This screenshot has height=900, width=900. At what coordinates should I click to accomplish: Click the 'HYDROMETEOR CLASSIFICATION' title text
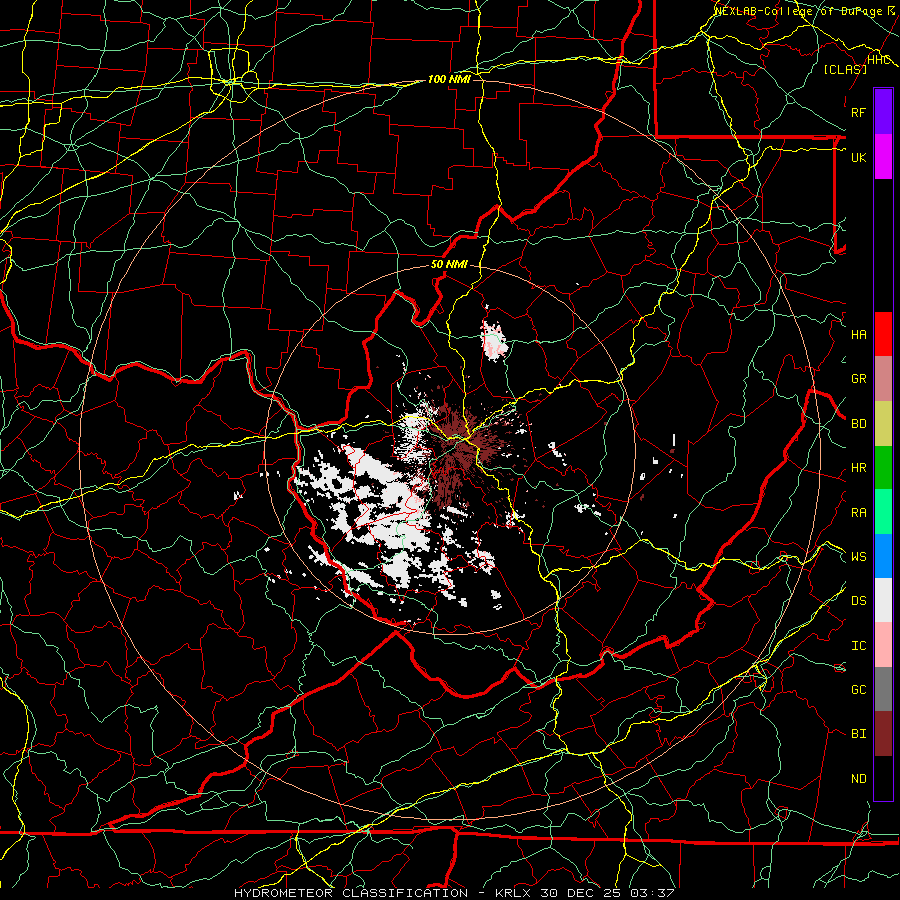tap(351, 893)
